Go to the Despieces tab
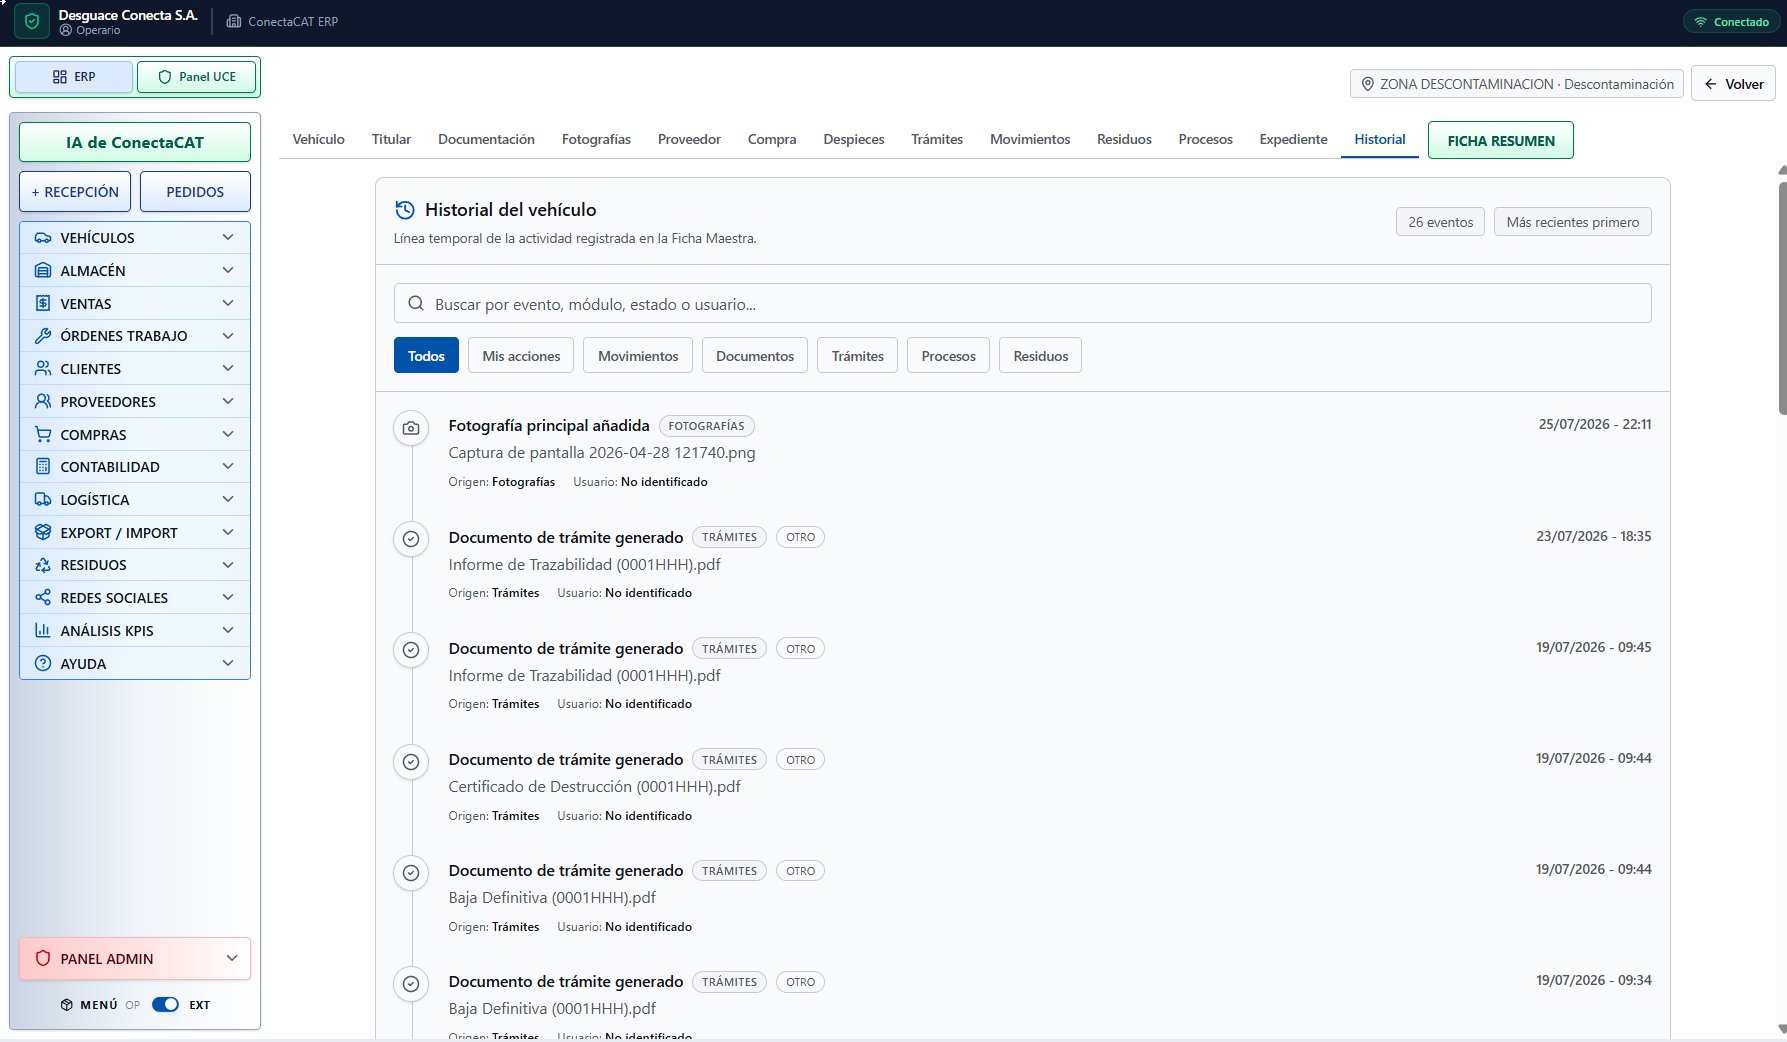 854,140
